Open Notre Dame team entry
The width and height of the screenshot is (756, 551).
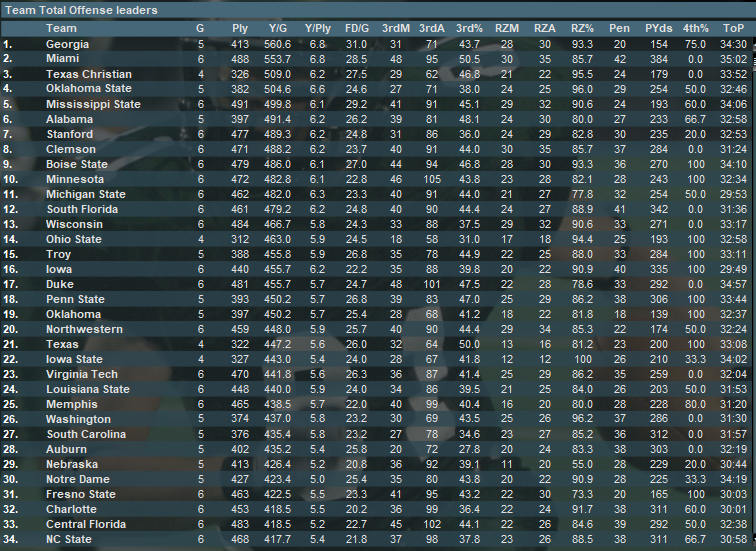click(78, 479)
